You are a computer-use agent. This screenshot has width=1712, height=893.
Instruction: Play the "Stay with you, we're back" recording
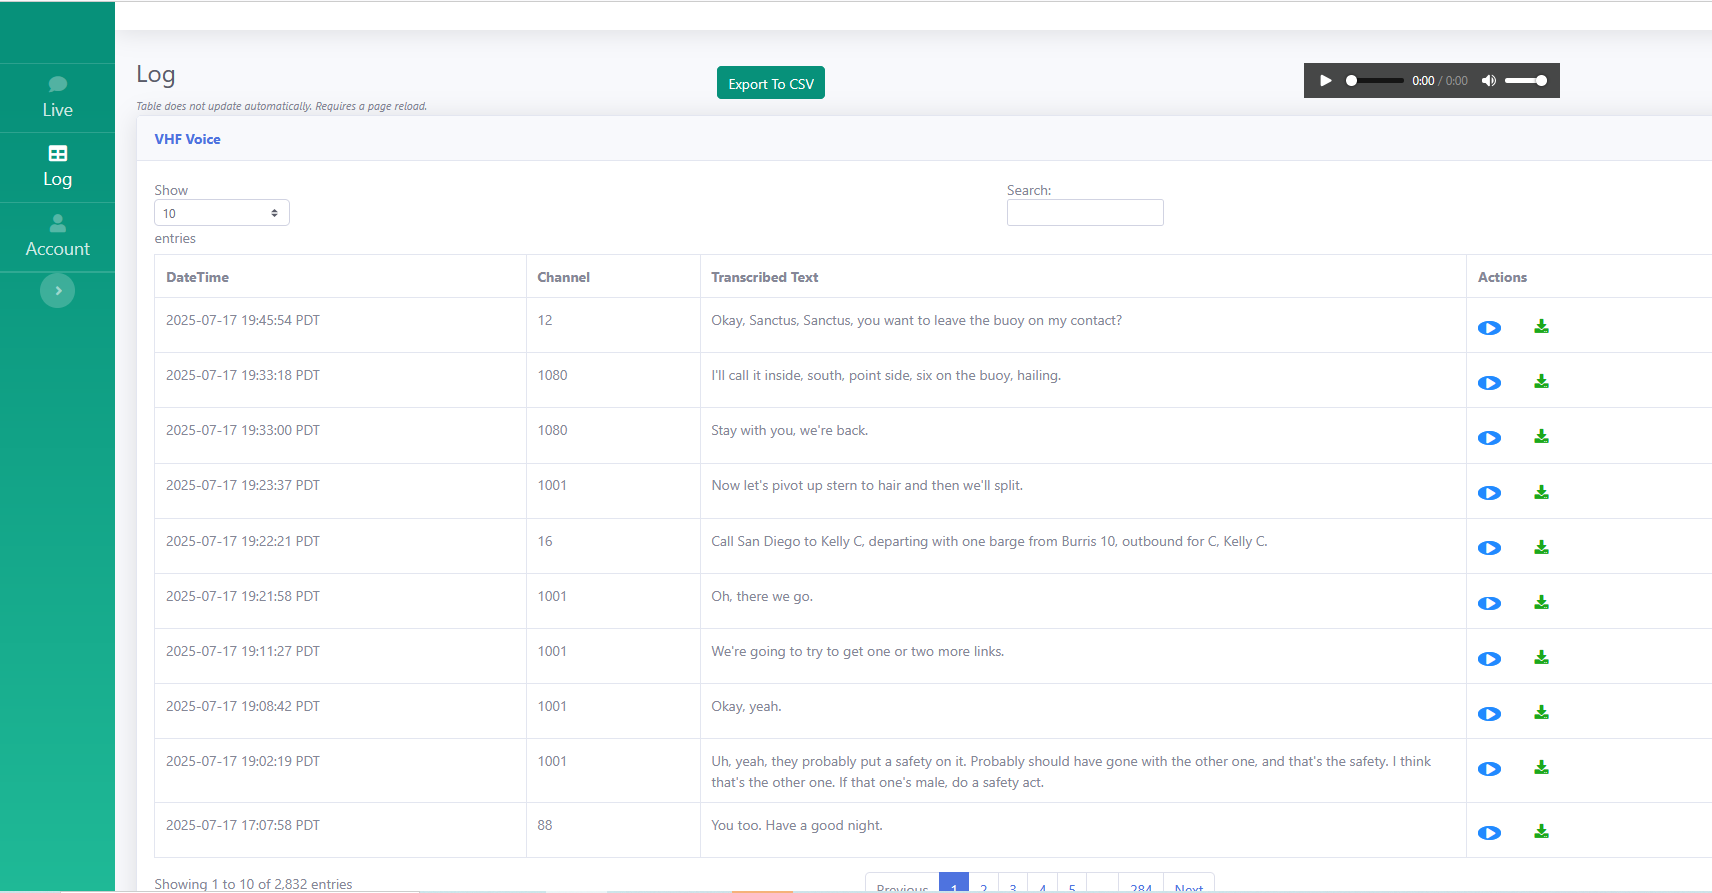tap(1489, 438)
